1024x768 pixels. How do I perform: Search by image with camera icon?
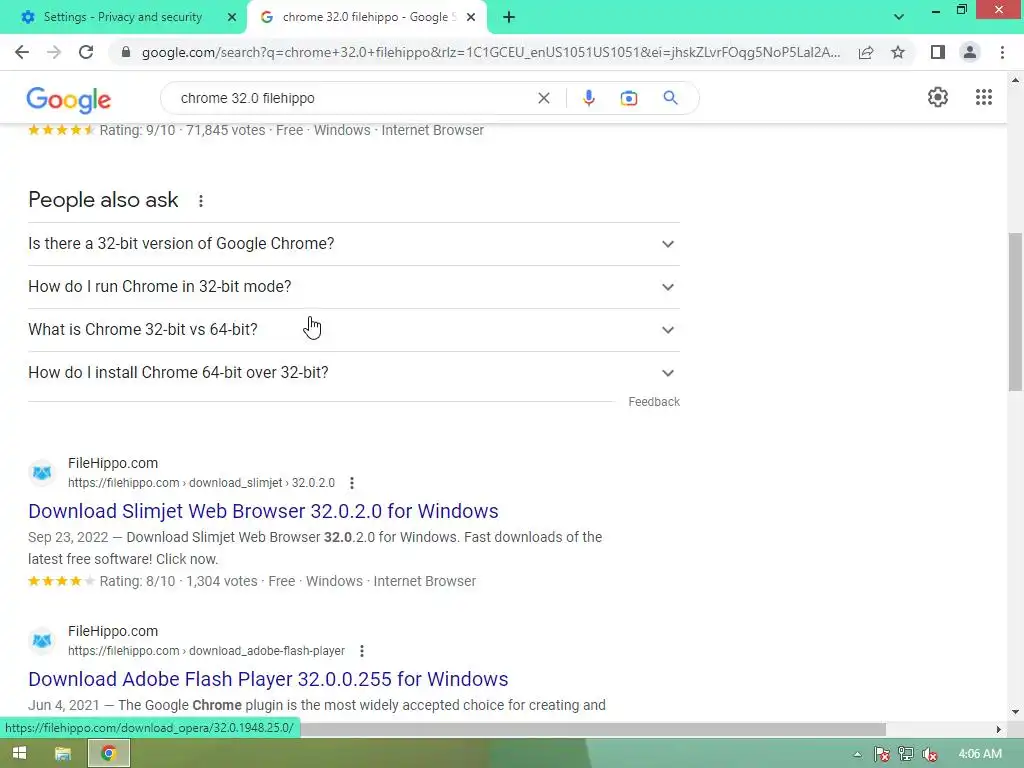click(628, 98)
